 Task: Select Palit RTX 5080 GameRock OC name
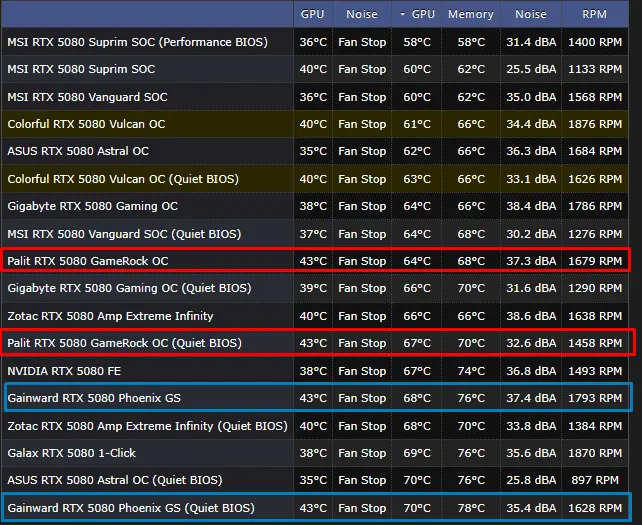[88, 261]
